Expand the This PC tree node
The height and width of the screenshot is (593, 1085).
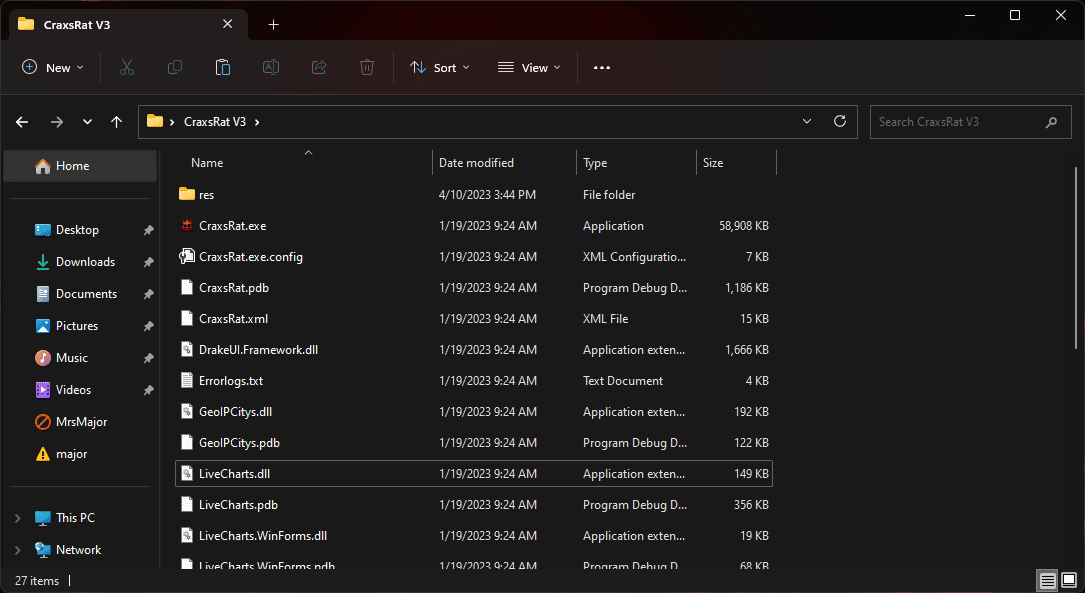(17, 518)
